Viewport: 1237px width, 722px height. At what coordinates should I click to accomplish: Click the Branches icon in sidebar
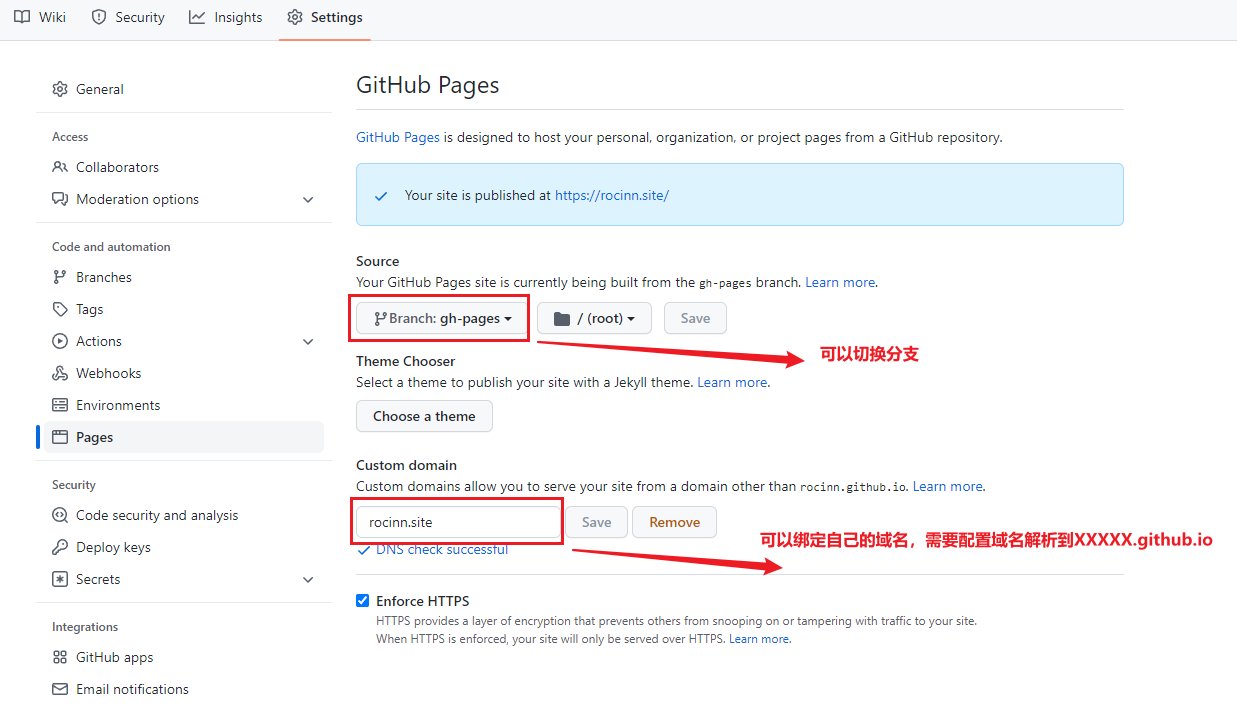pos(60,277)
